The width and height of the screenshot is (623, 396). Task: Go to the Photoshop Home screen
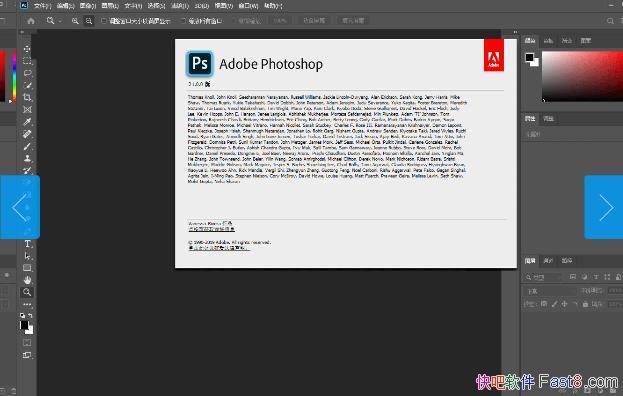point(31,21)
